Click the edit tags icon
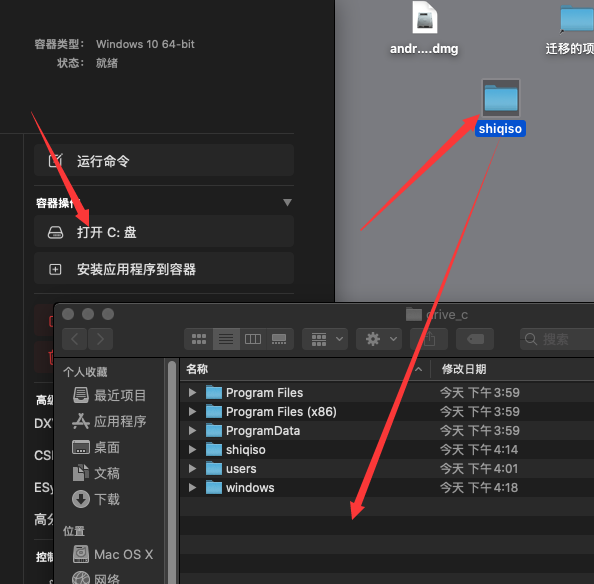Image resolution: width=594 pixels, height=584 pixels. (x=475, y=339)
